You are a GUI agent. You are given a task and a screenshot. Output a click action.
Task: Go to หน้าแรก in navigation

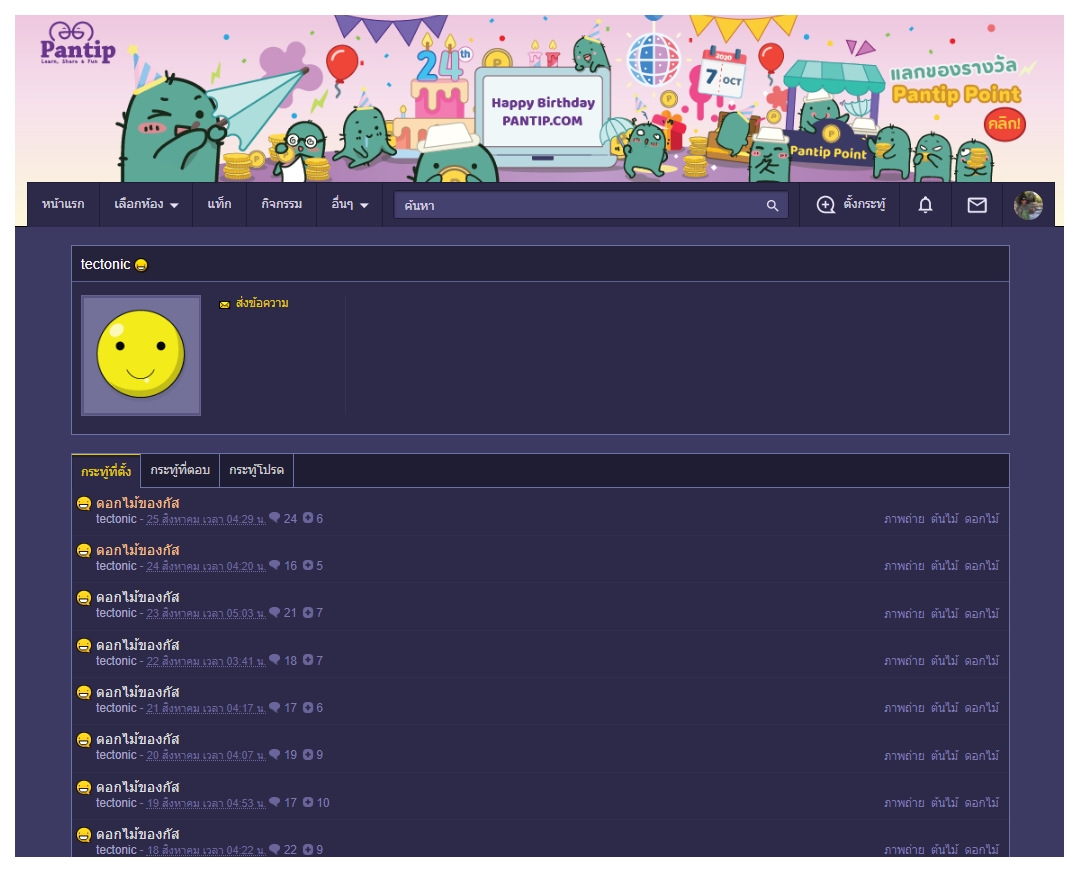[63, 204]
